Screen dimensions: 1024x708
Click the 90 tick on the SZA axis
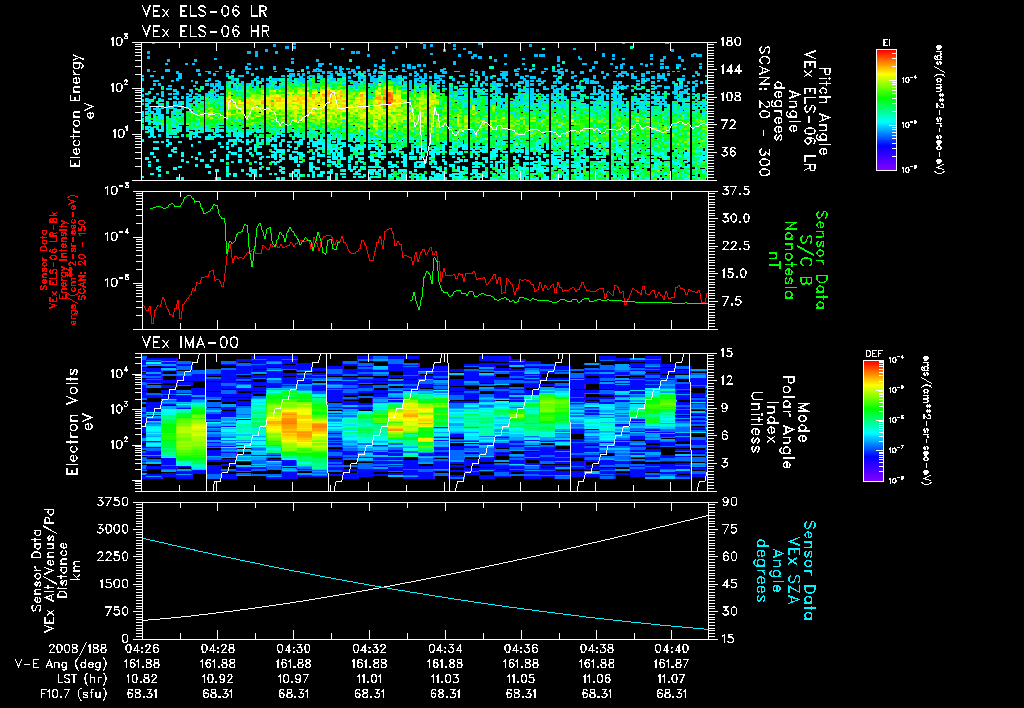coord(729,502)
